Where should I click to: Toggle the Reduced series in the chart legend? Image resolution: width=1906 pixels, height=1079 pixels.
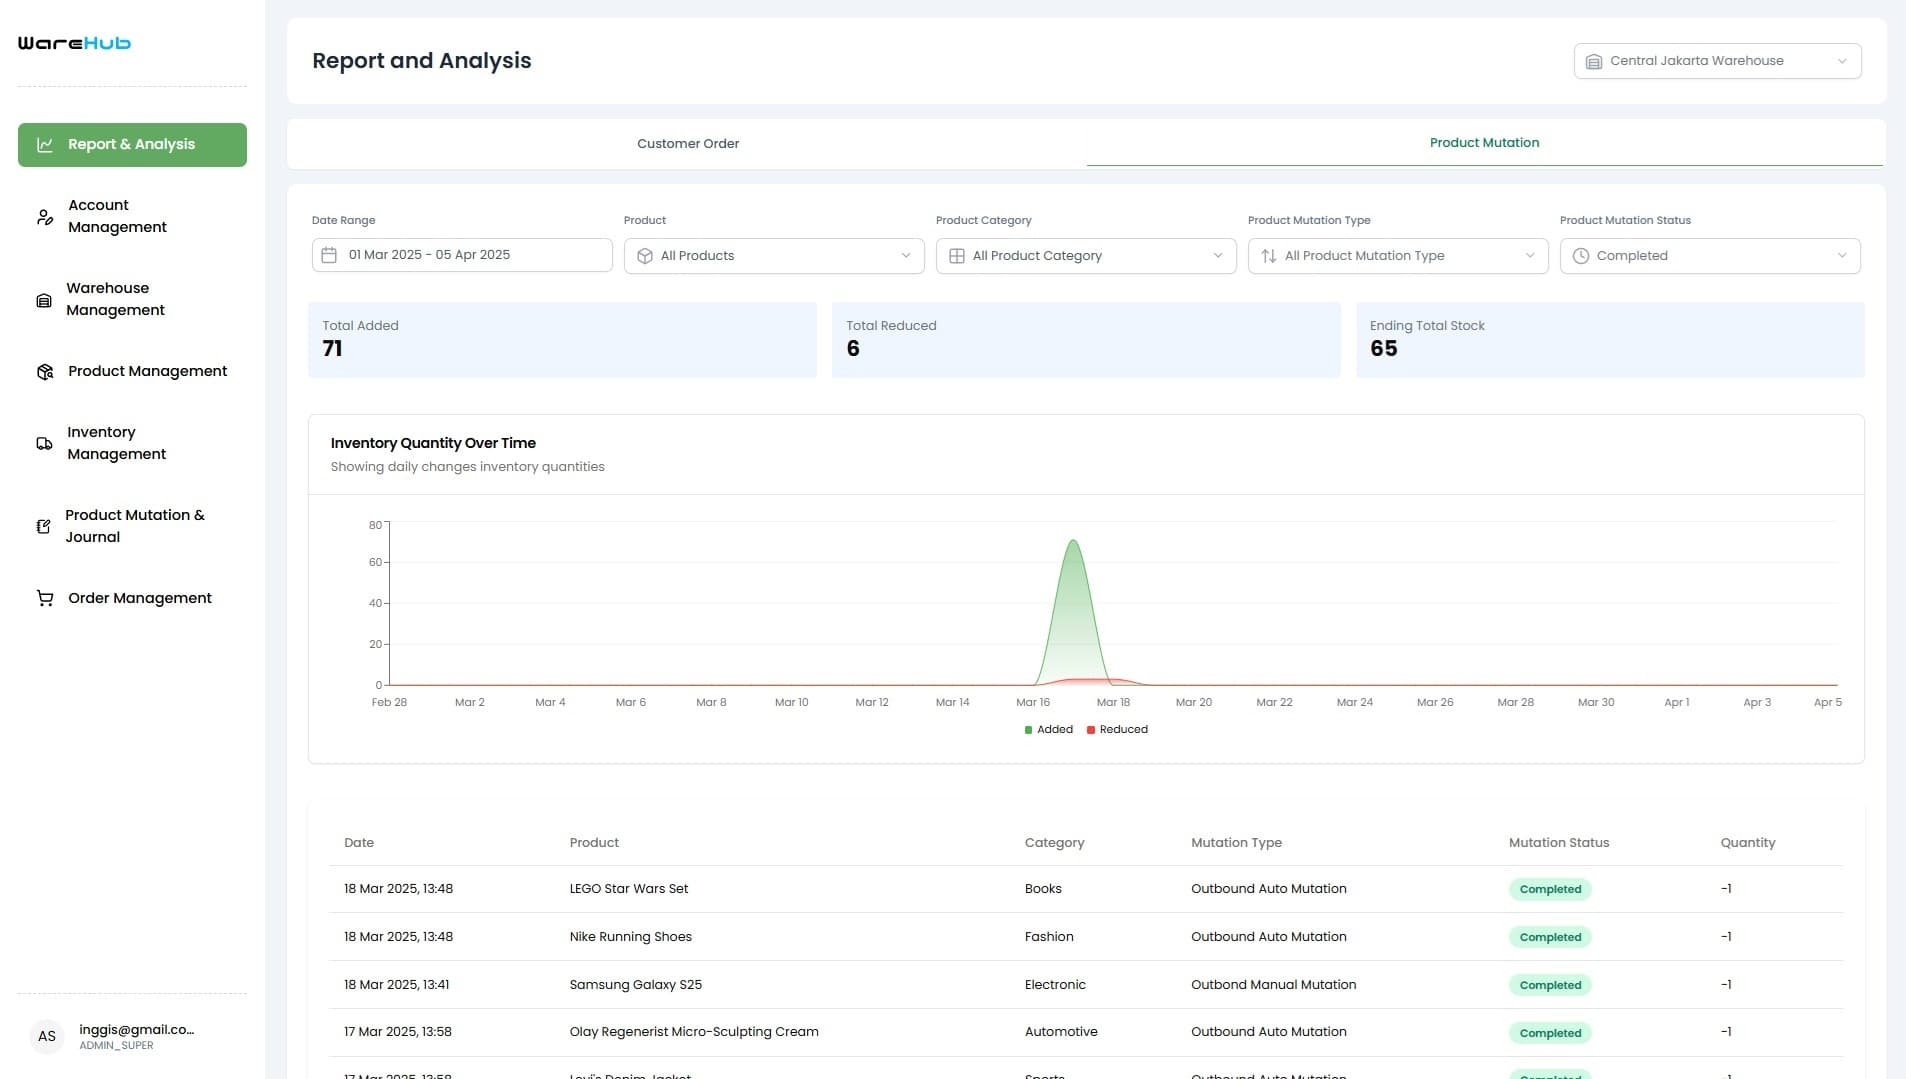[1118, 729]
